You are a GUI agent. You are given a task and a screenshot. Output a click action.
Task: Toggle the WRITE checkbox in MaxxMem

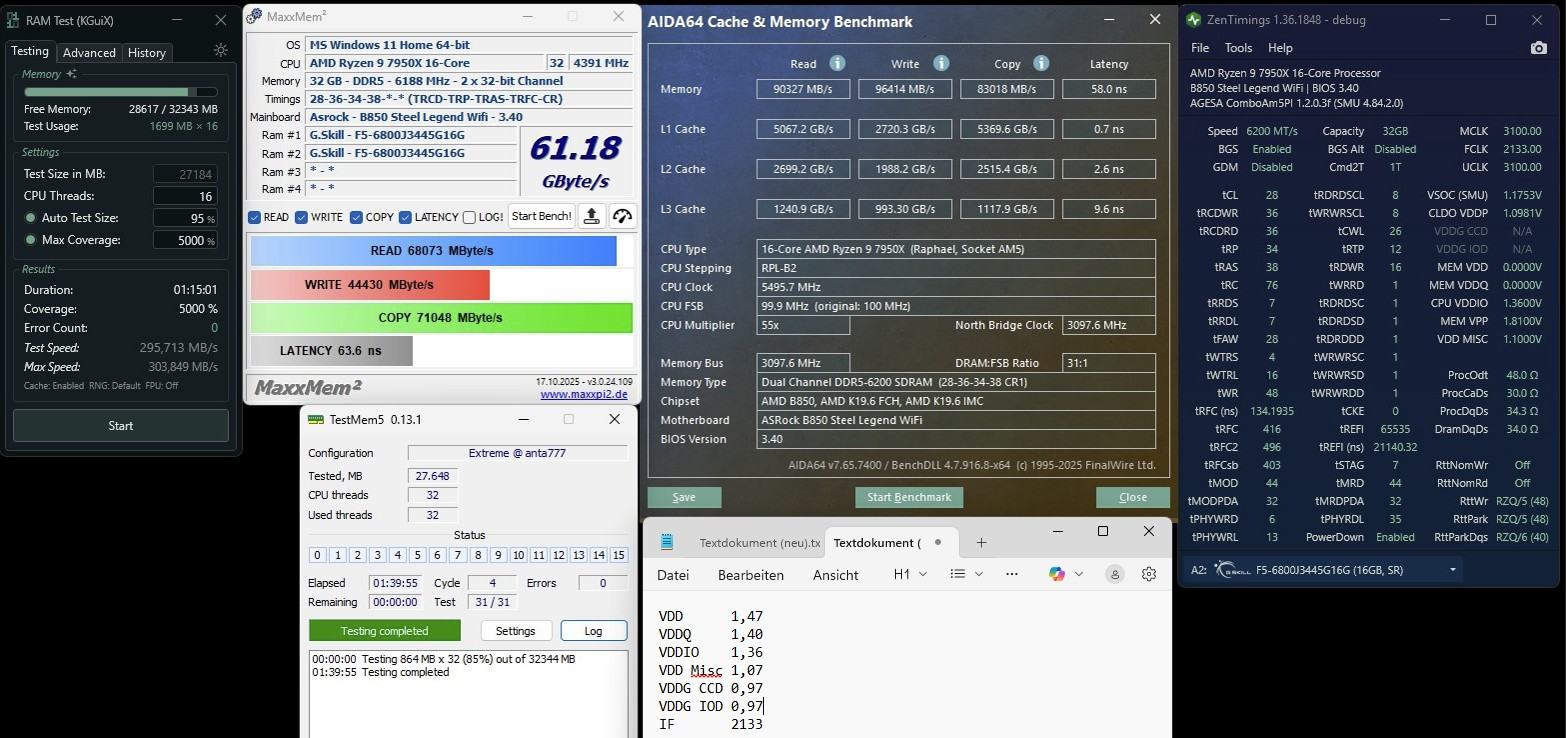pos(301,217)
